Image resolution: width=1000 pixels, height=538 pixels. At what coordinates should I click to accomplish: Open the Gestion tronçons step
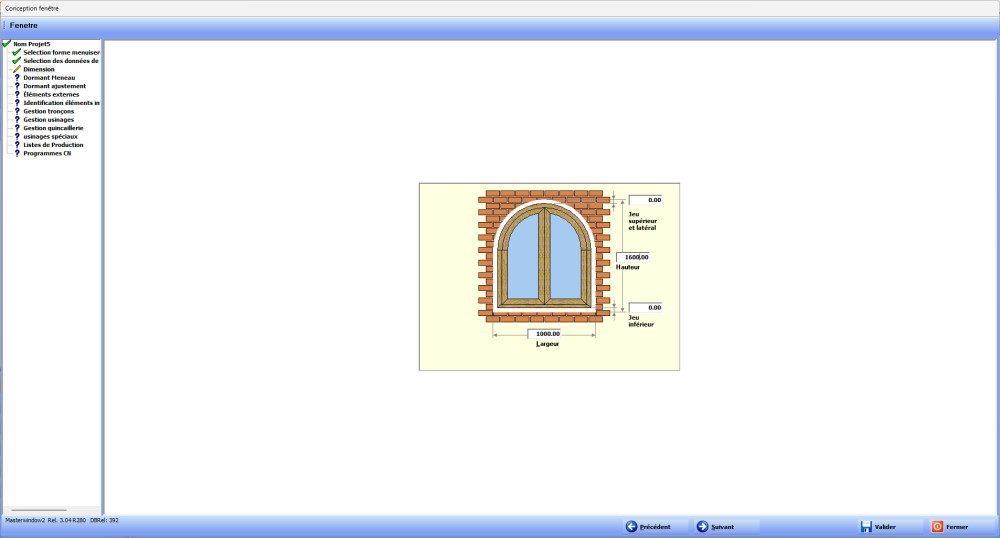pyautogui.click(x=48, y=111)
